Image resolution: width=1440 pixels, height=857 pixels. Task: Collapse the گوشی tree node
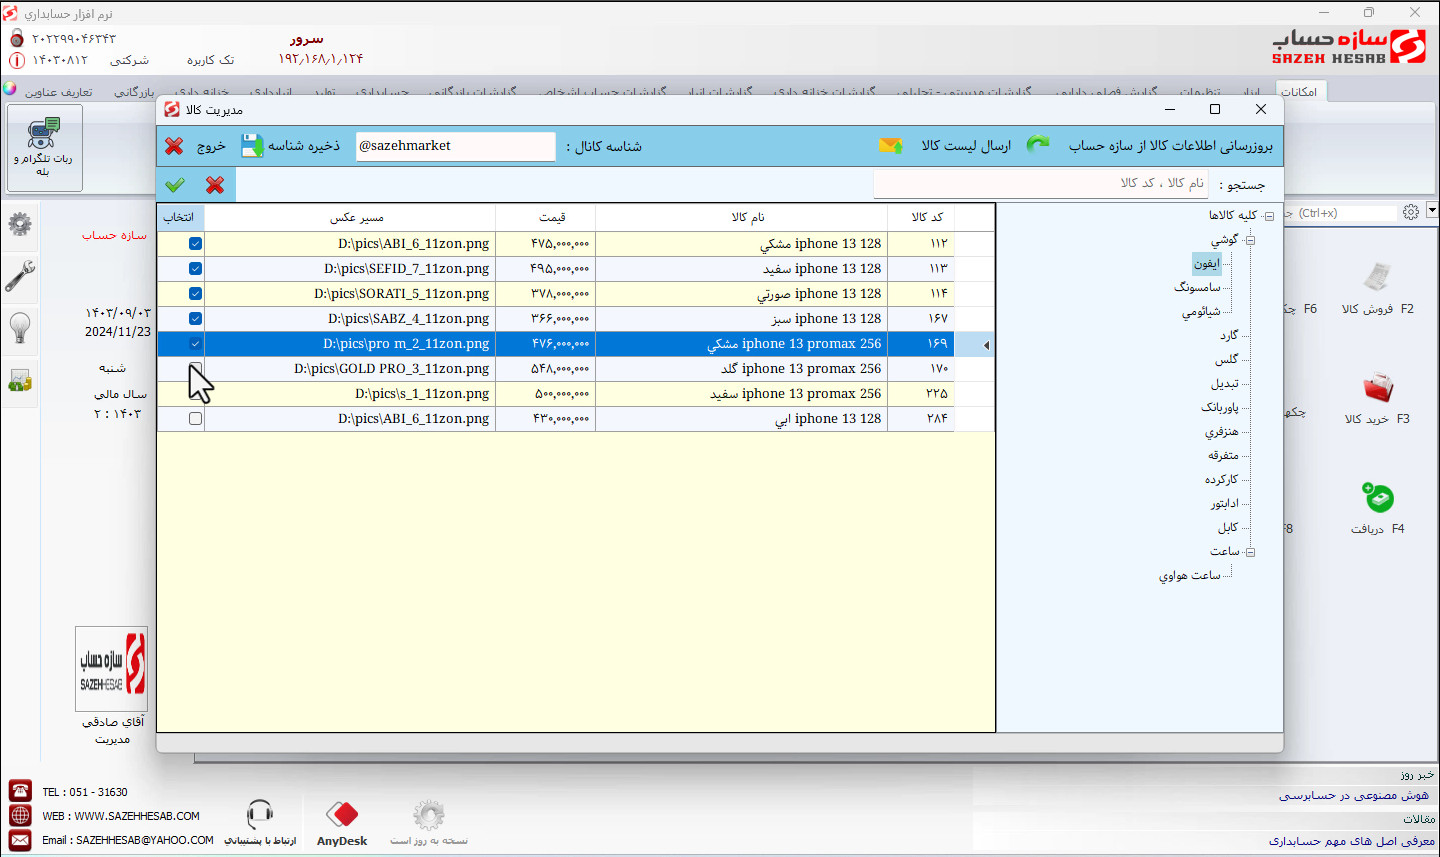click(1250, 240)
